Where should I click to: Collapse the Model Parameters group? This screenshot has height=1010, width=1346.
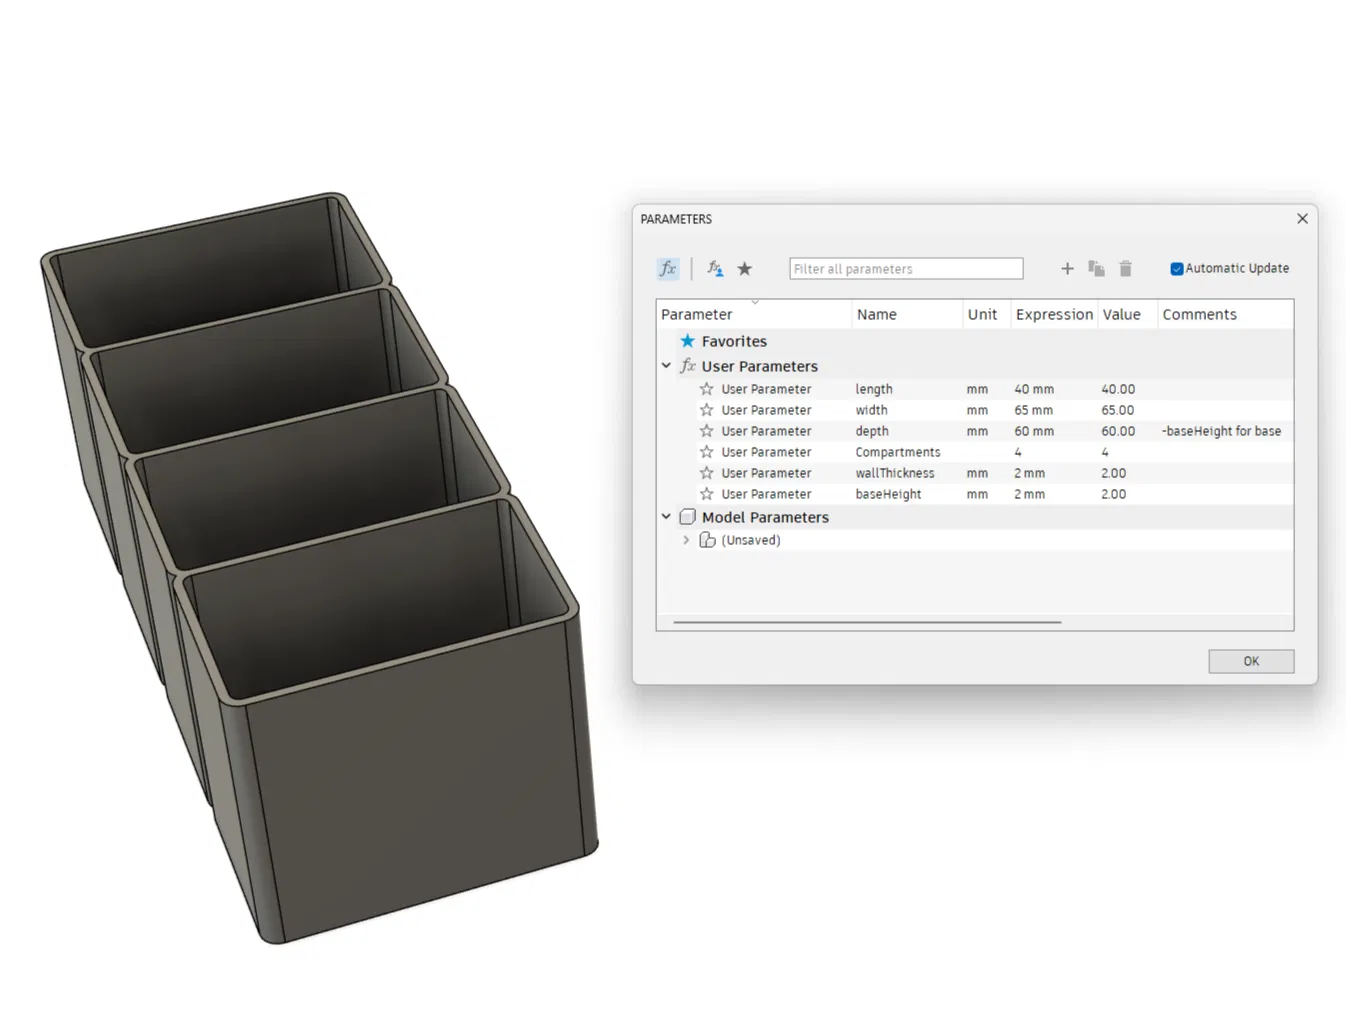point(666,517)
